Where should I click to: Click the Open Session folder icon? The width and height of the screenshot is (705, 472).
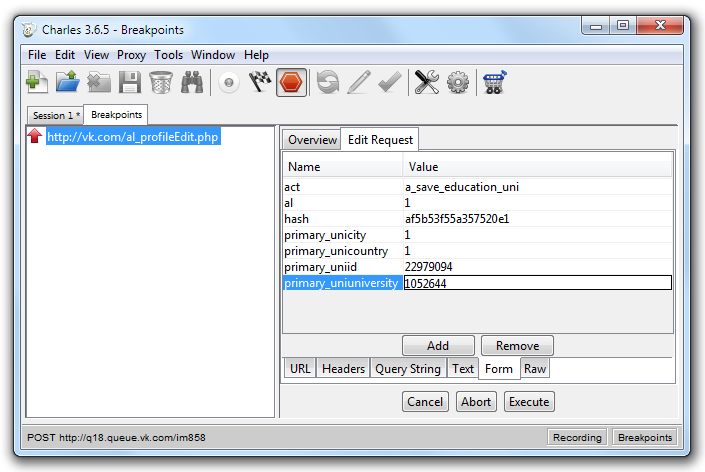(x=68, y=82)
